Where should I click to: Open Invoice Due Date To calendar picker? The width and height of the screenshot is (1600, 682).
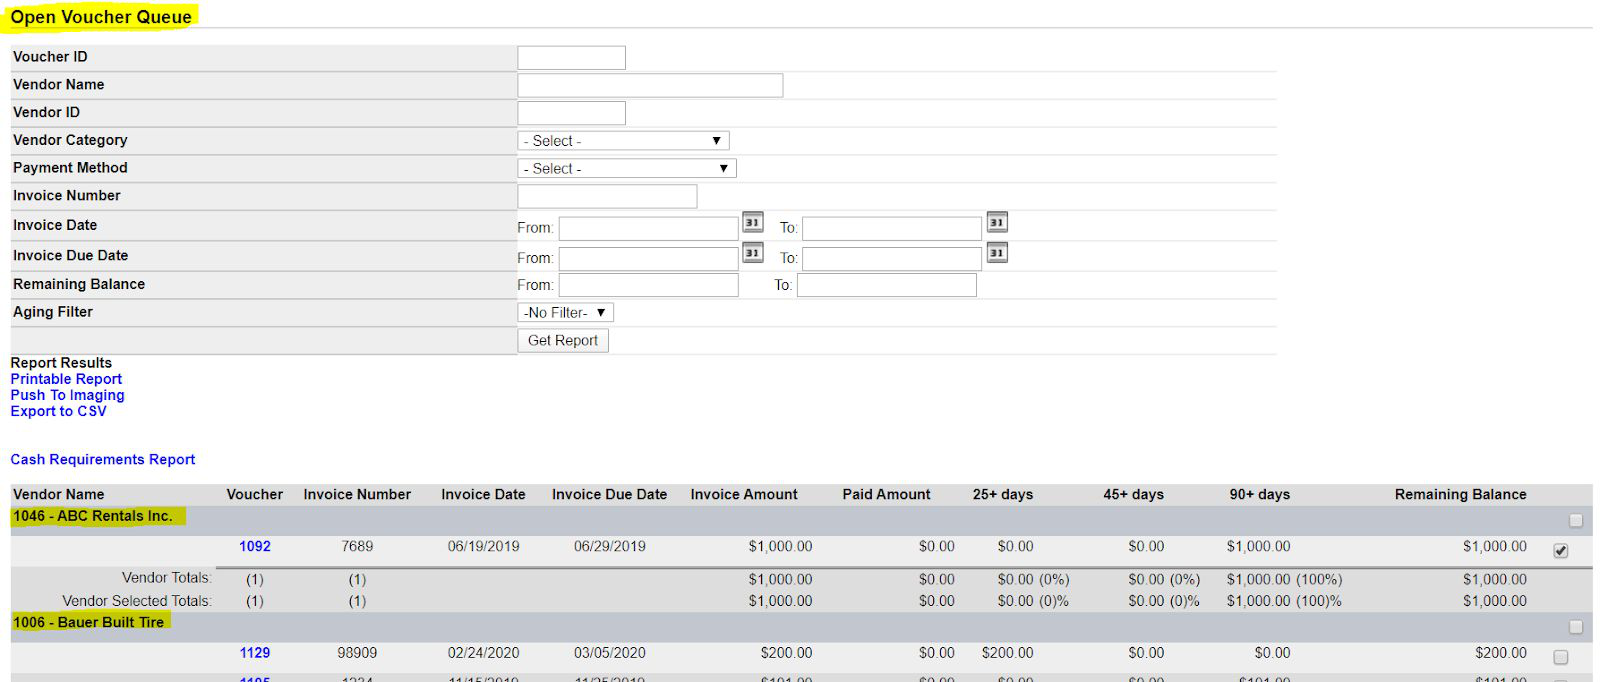[997, 253]
